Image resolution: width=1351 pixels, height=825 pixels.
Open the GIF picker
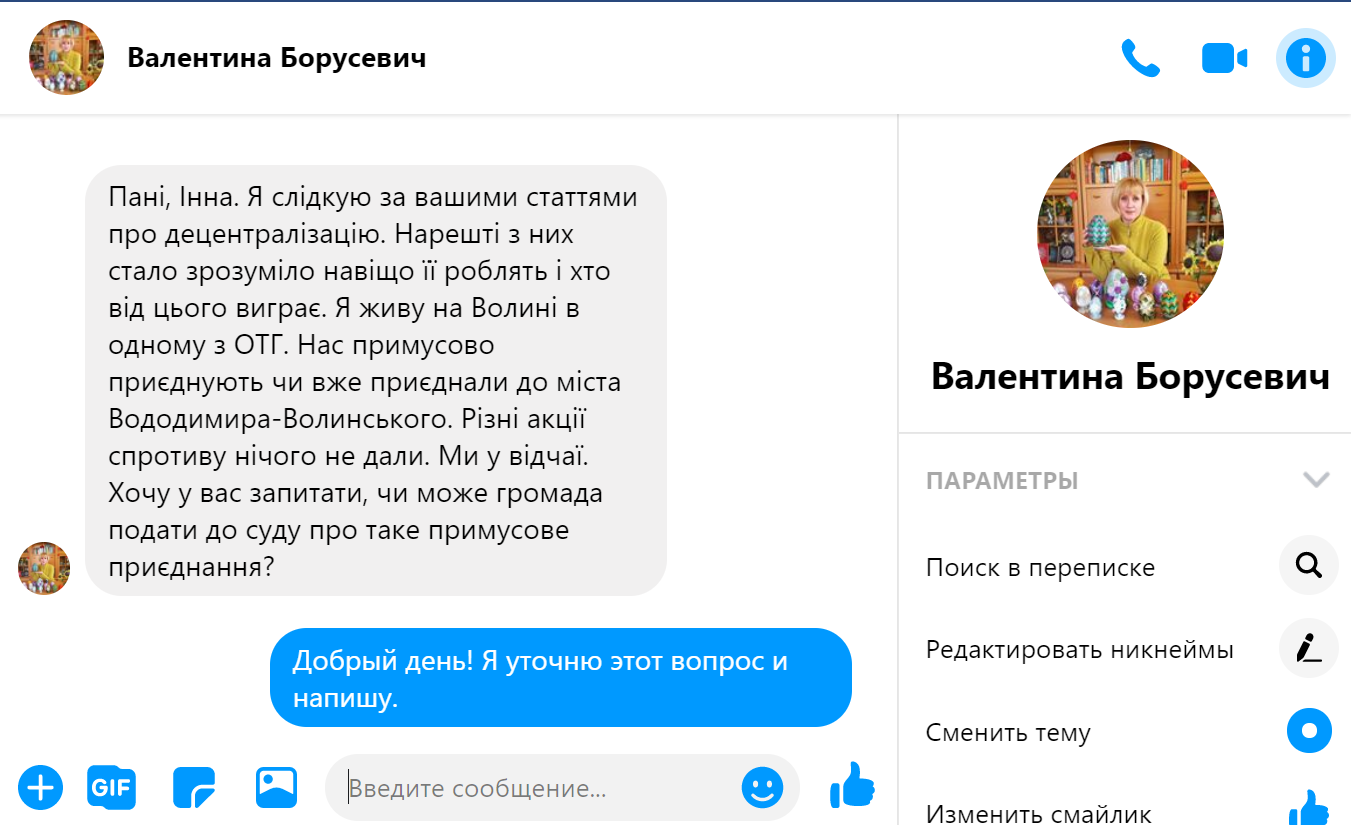pyautogui.click(x=111, y=788)
